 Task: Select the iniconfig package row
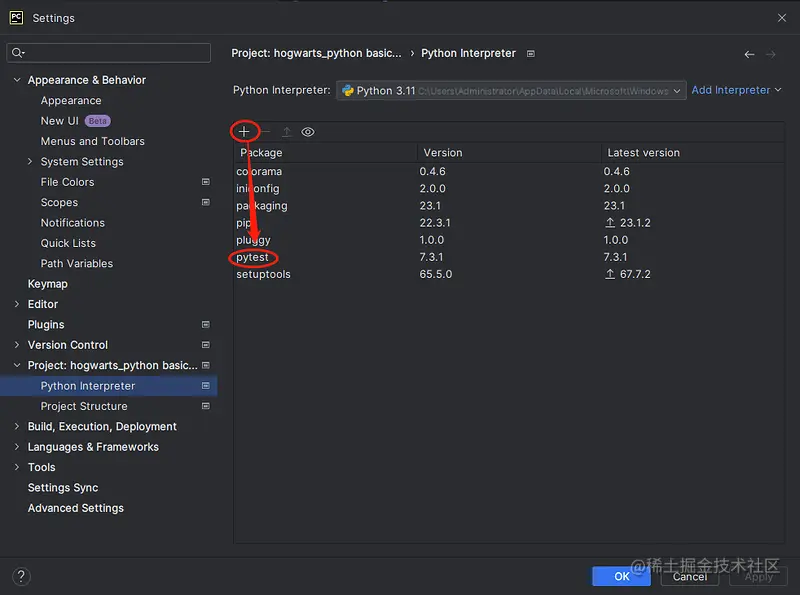(x=509, y=188)
